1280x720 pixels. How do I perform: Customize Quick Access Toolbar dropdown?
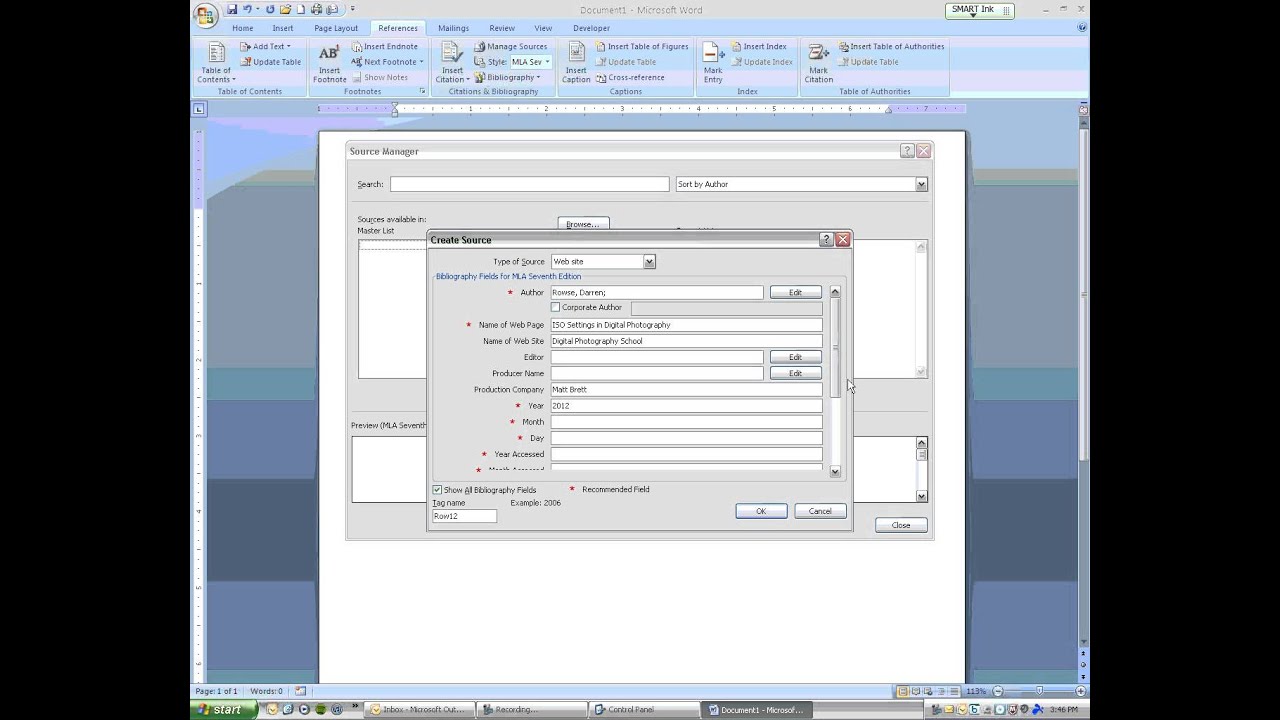click(x=352, y=9)
